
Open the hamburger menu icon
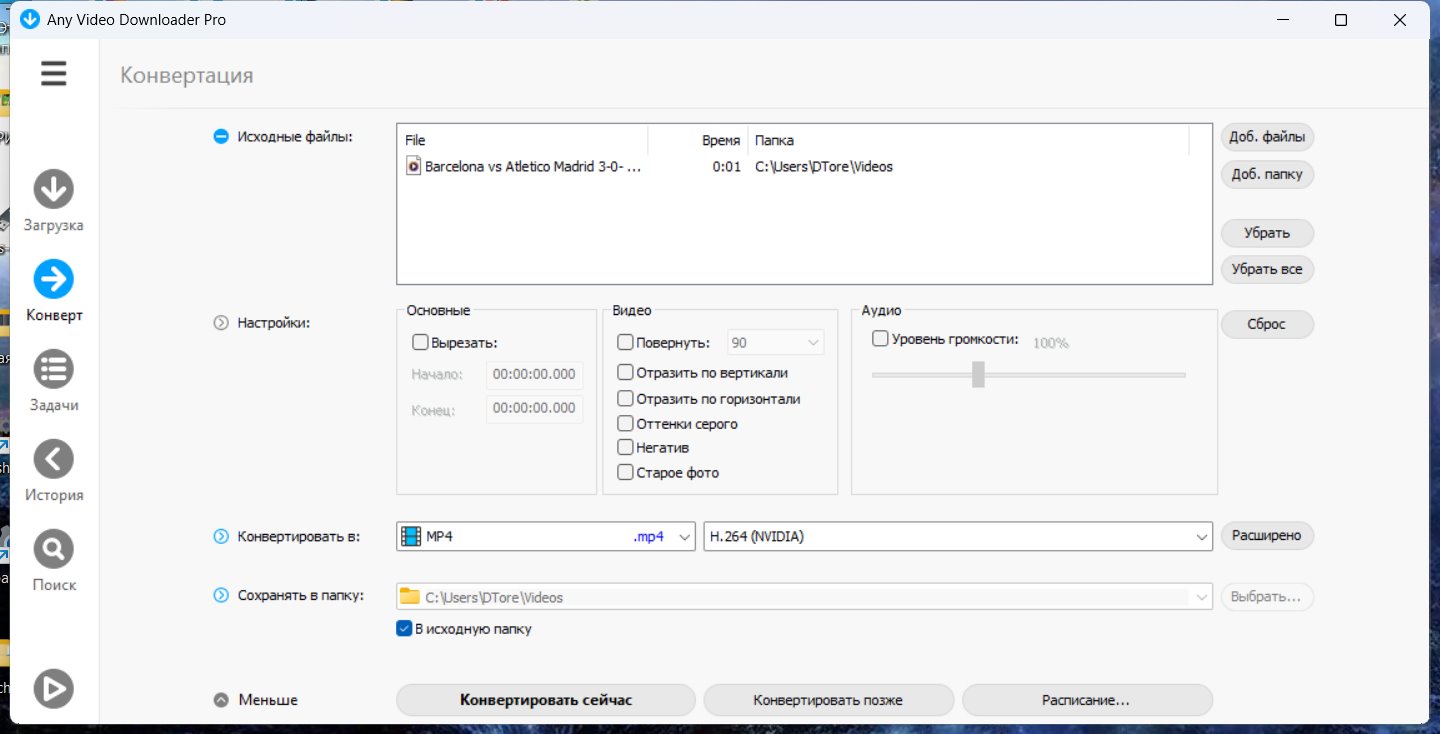(x=54, y=73)
